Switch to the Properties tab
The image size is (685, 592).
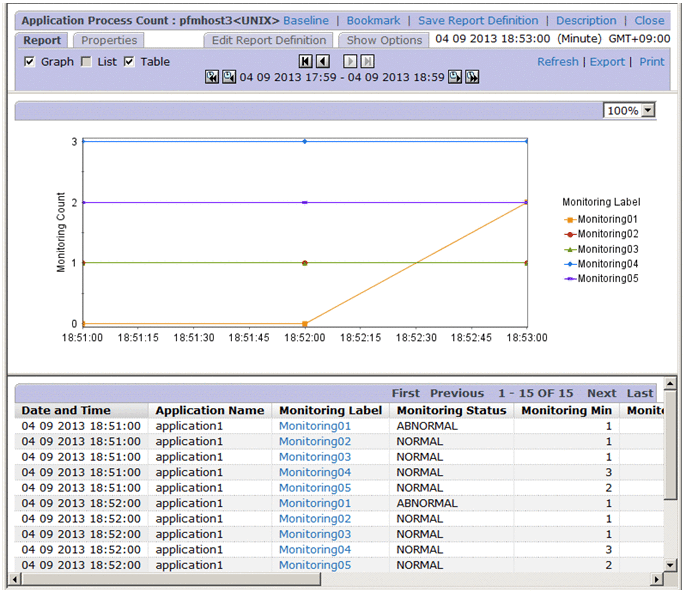click(x=109, y=40)
